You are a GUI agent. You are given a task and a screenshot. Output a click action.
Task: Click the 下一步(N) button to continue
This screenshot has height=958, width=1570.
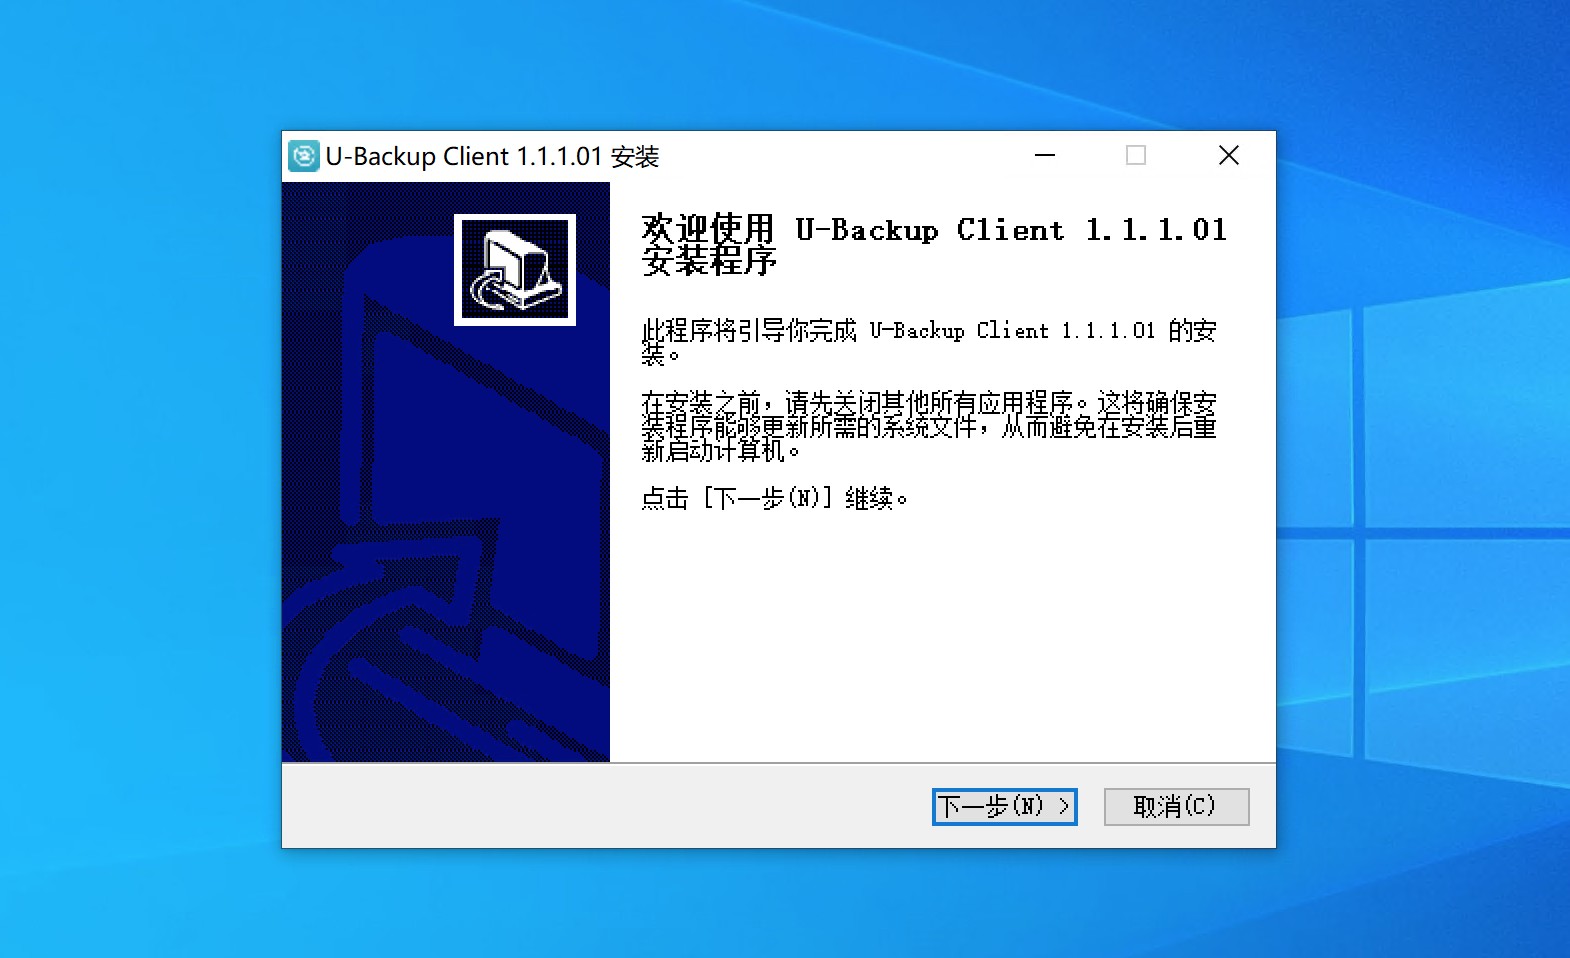[1004, 806]
